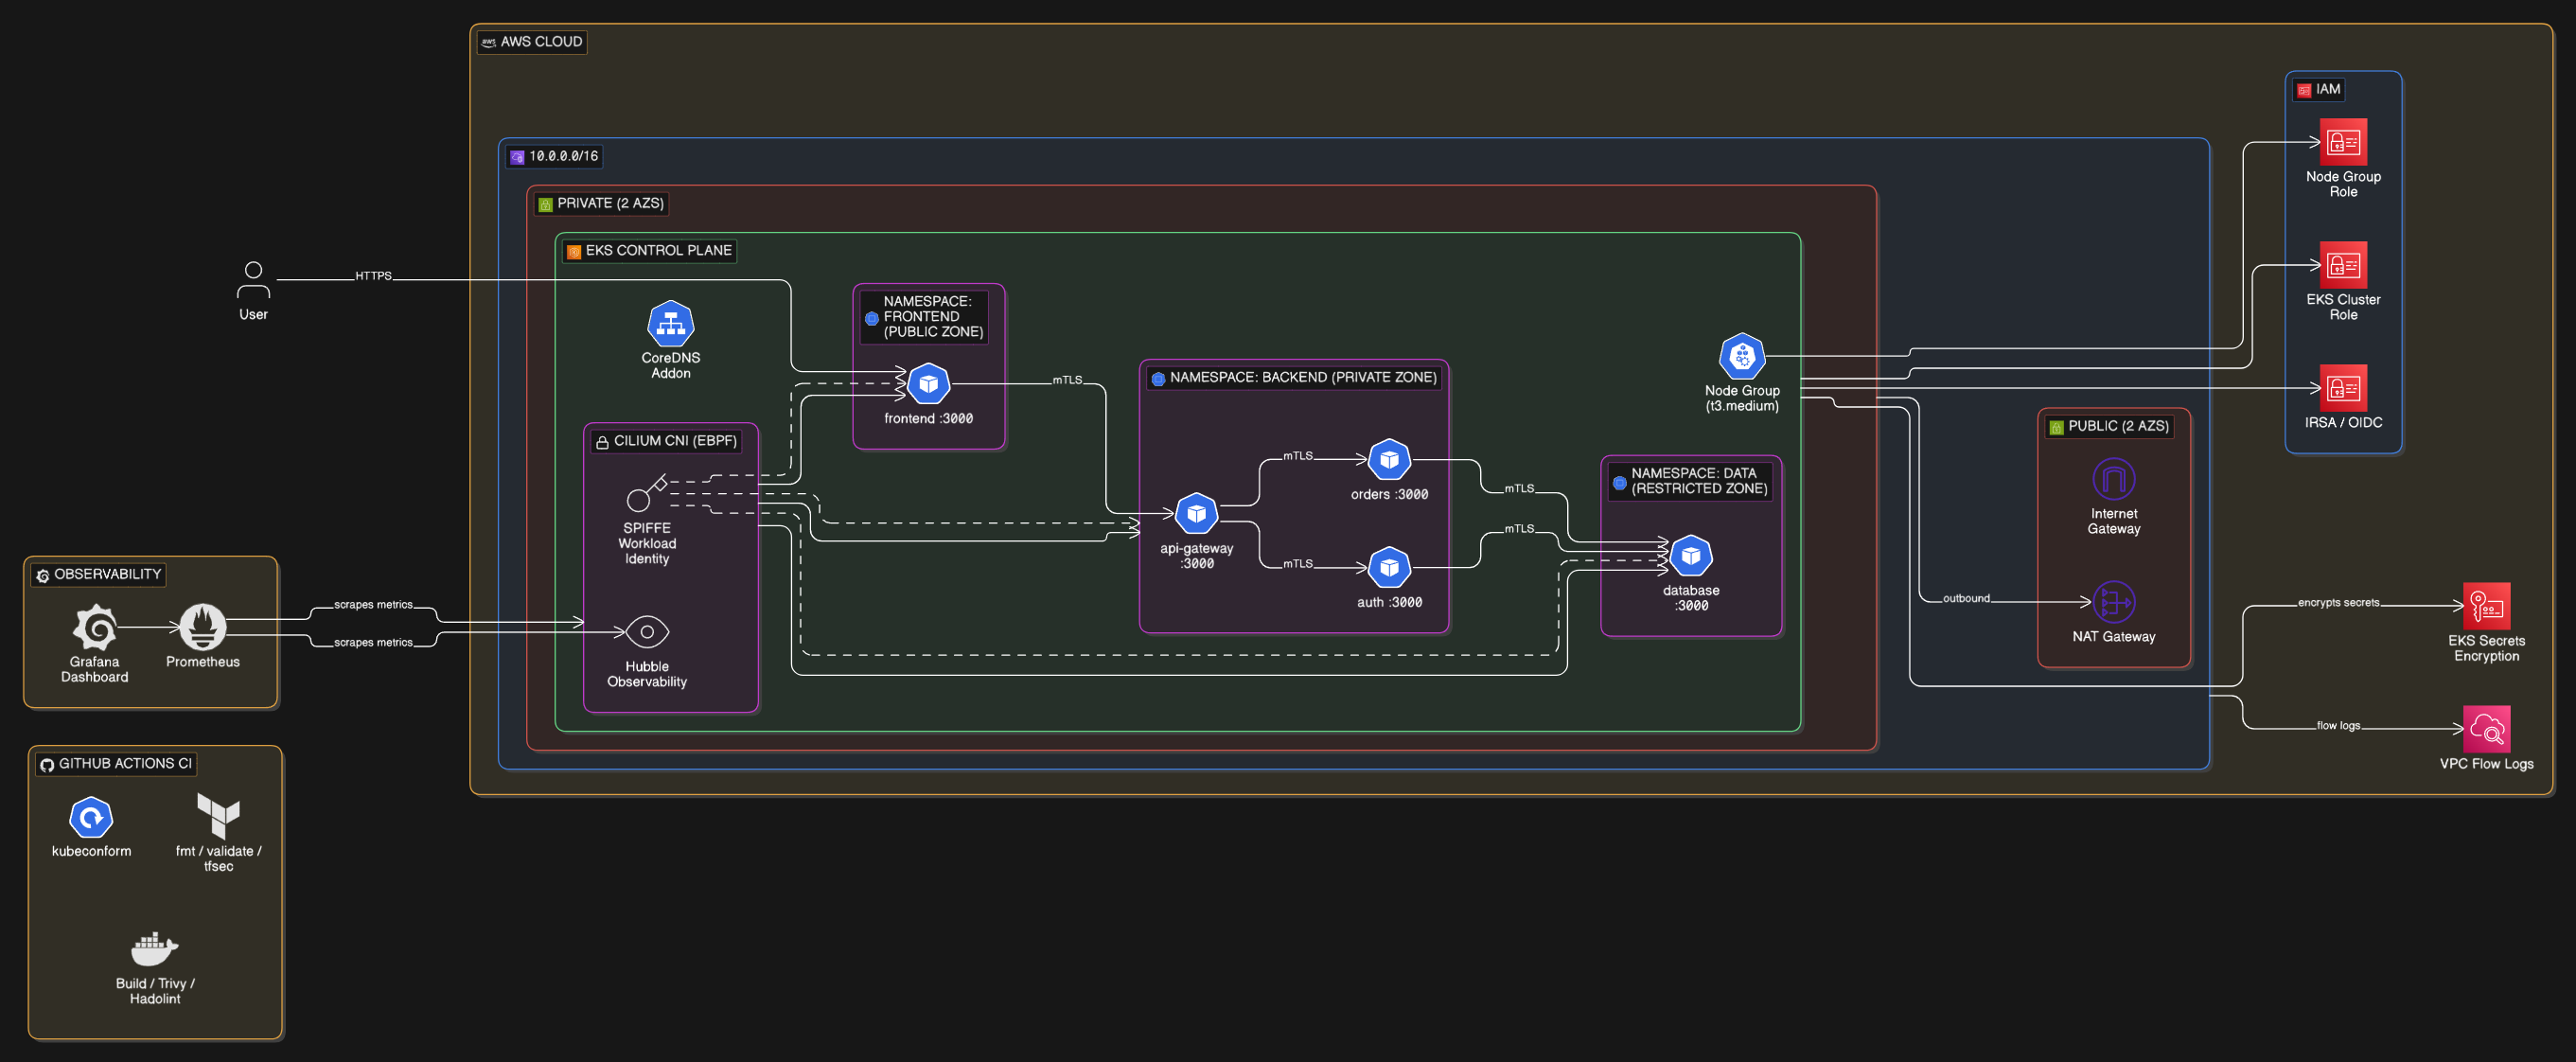This screenshot has width=2576, height=1062.
Task: Click the encrypts secrets edge label
Action: click(x=2338, y=602)
